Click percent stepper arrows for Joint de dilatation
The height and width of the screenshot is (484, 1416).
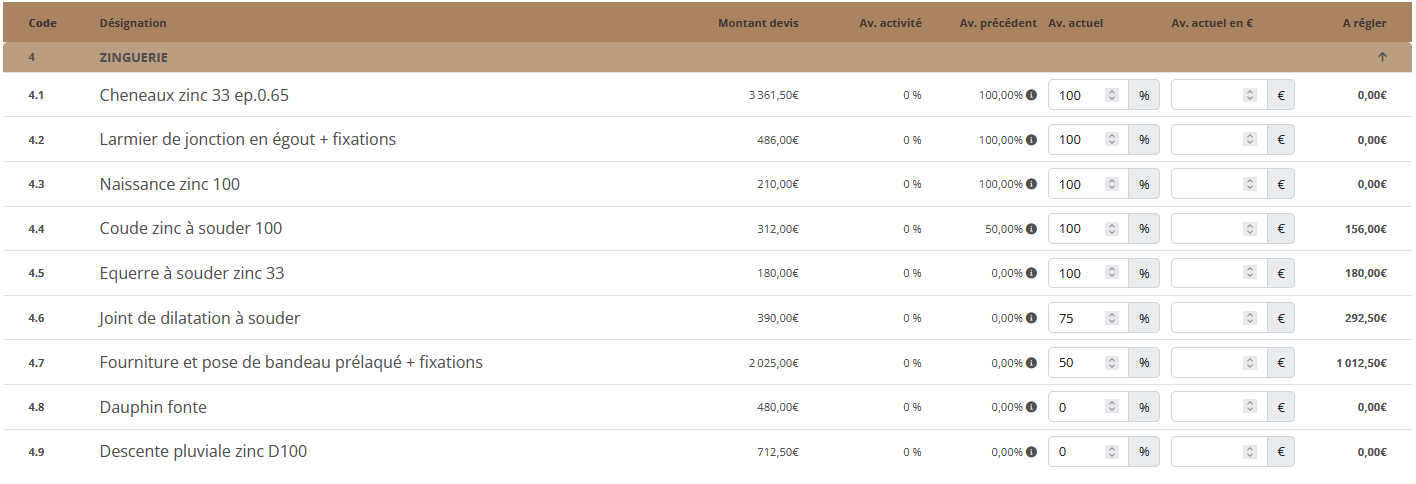coord(1111,318)
